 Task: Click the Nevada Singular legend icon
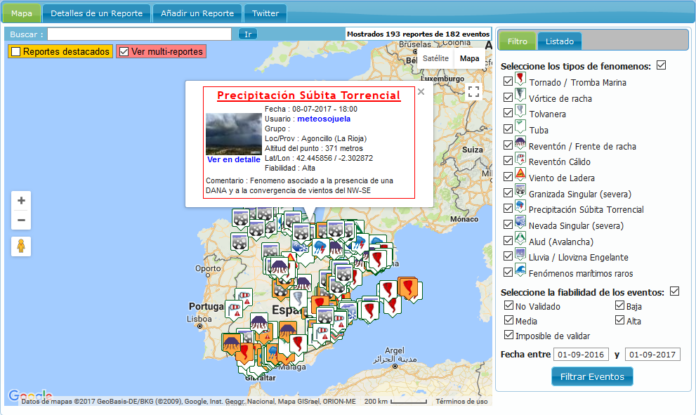tap(520, 222)
